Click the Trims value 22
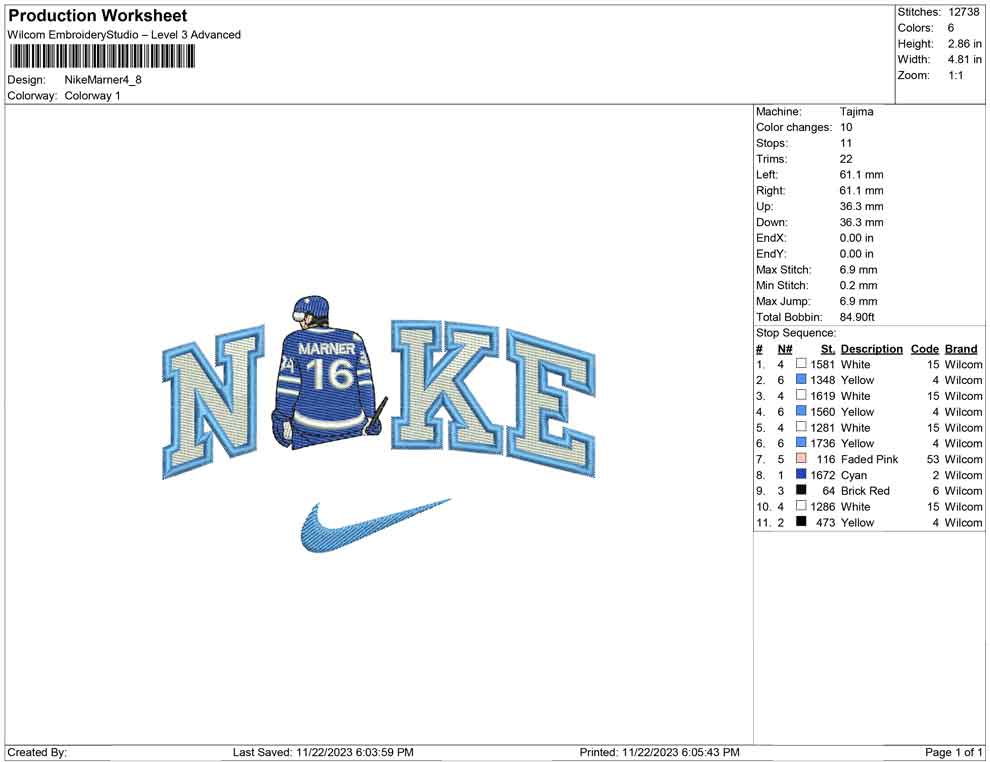Screen dimensions: 990x762 tap(845, 159)
